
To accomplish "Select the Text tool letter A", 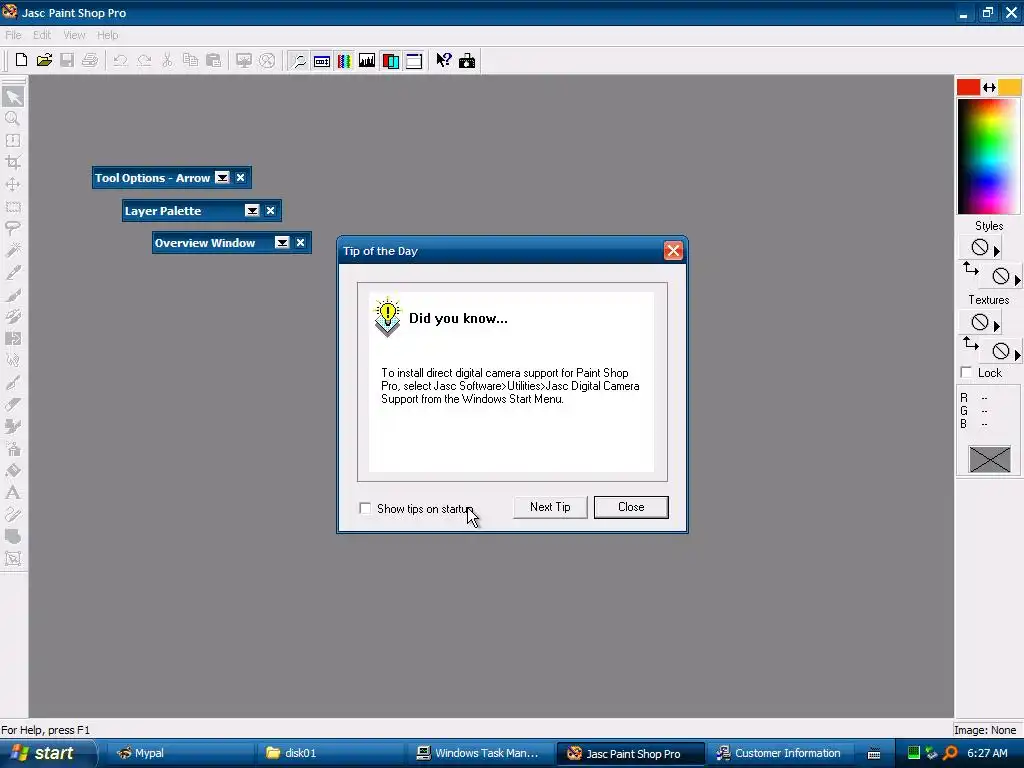I will pos(13,492).
